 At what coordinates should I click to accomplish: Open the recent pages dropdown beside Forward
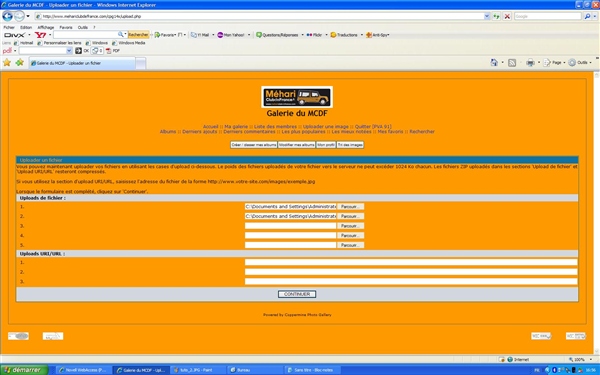pyautogui.click(x=28, y=16)
